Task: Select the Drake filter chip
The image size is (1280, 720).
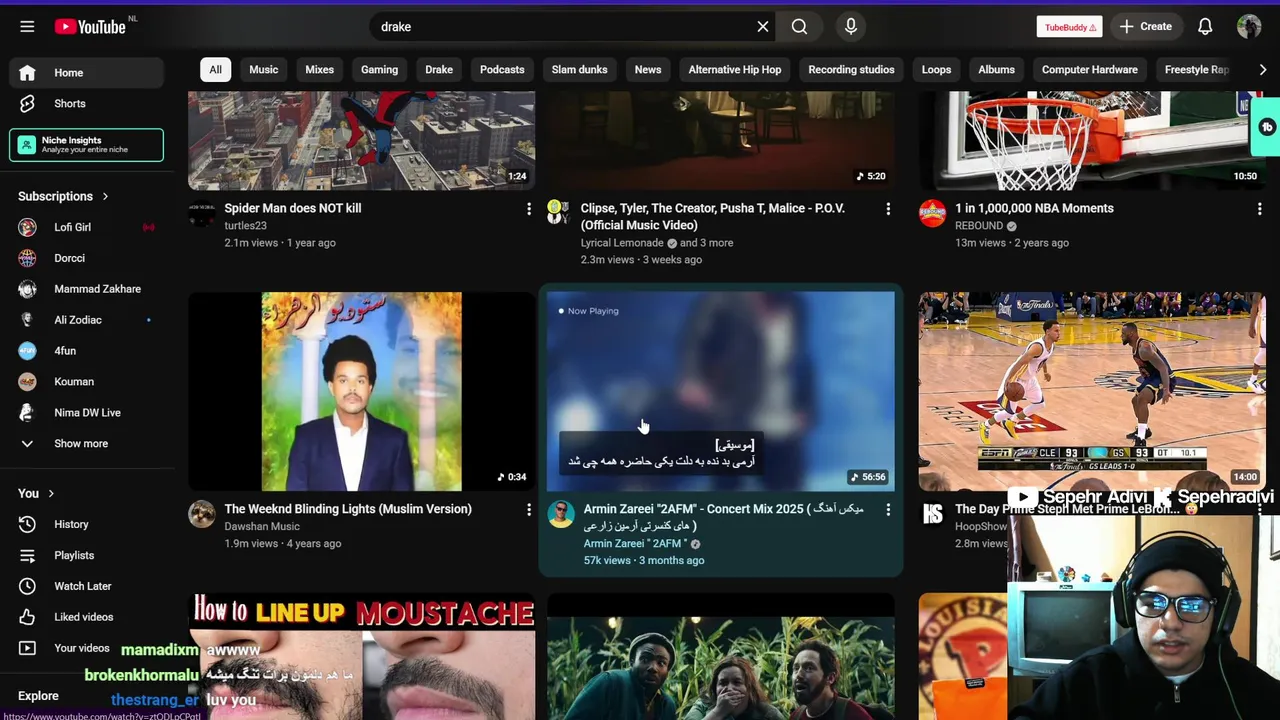Action: point(439,69)
